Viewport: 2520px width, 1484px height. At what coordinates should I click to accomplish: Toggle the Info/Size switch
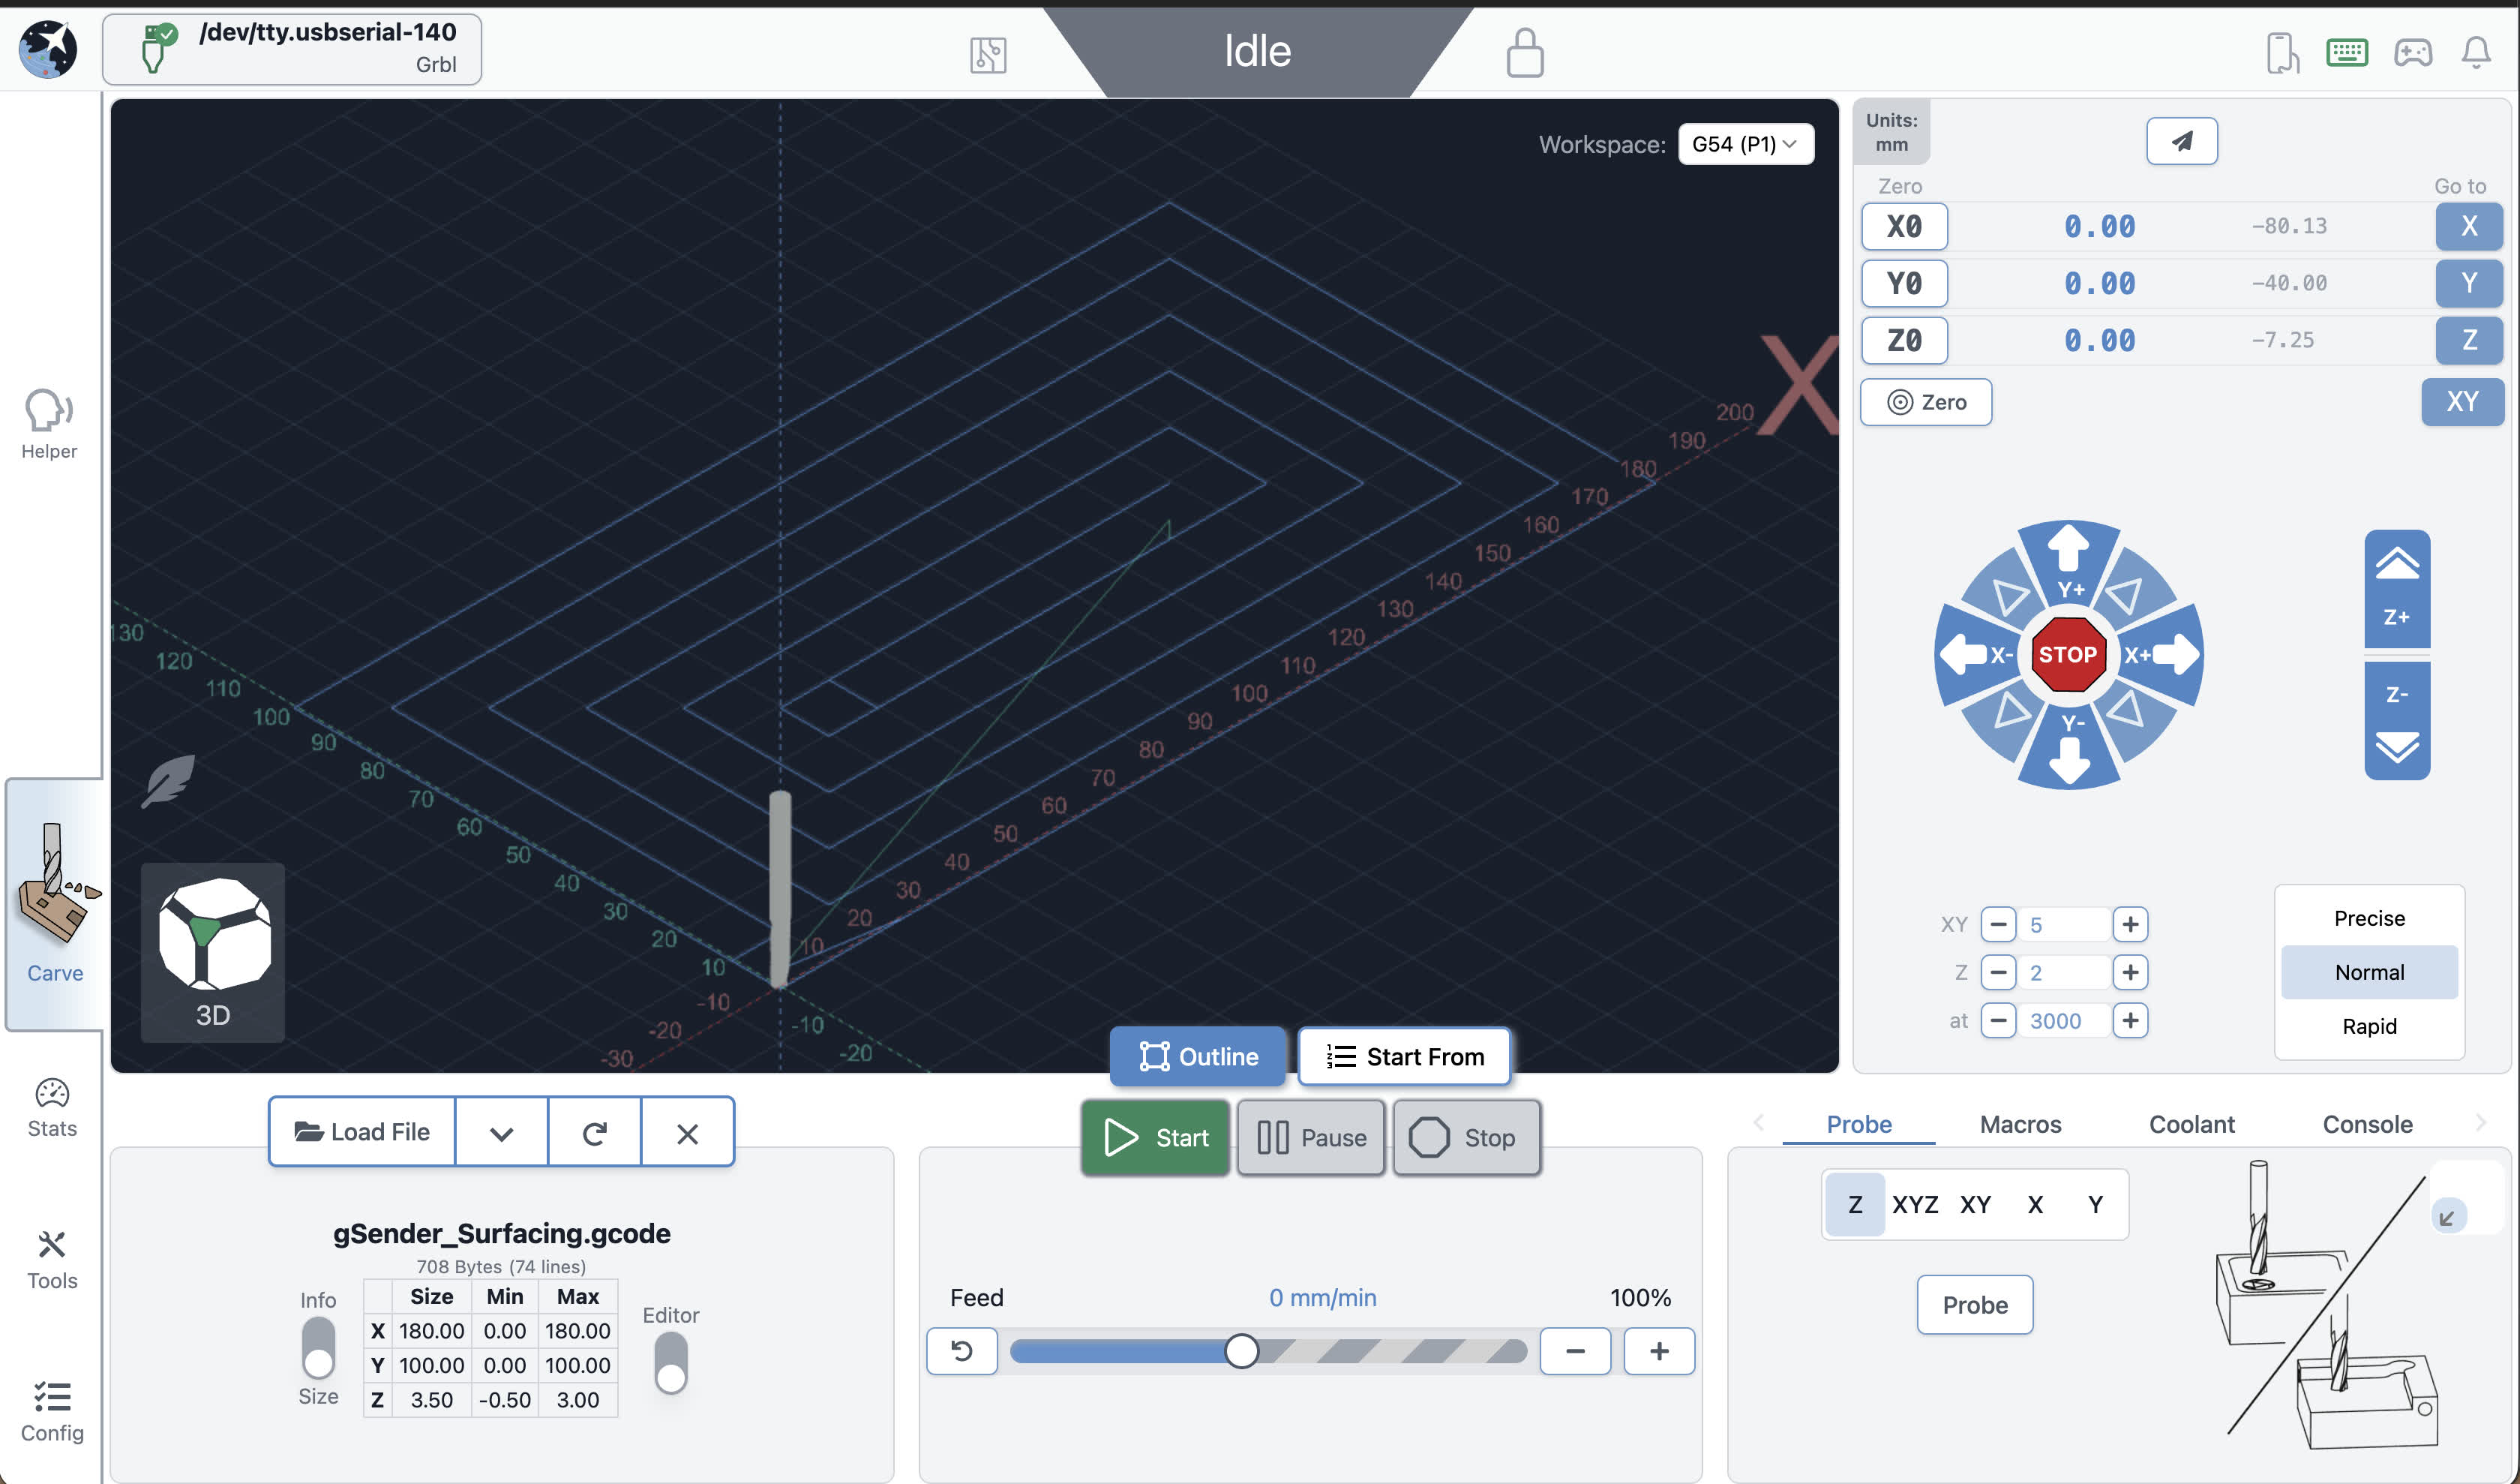[x=318, y=1347]
